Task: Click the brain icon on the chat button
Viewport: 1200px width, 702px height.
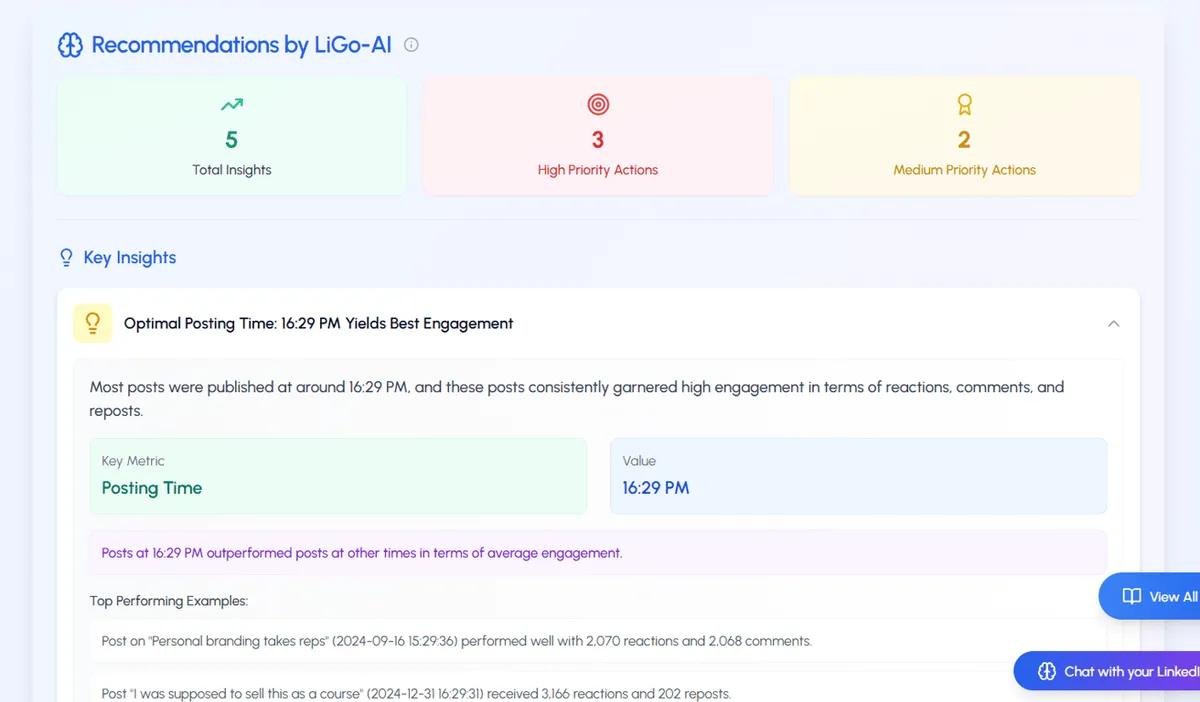Action: (x=1046, y=671)
